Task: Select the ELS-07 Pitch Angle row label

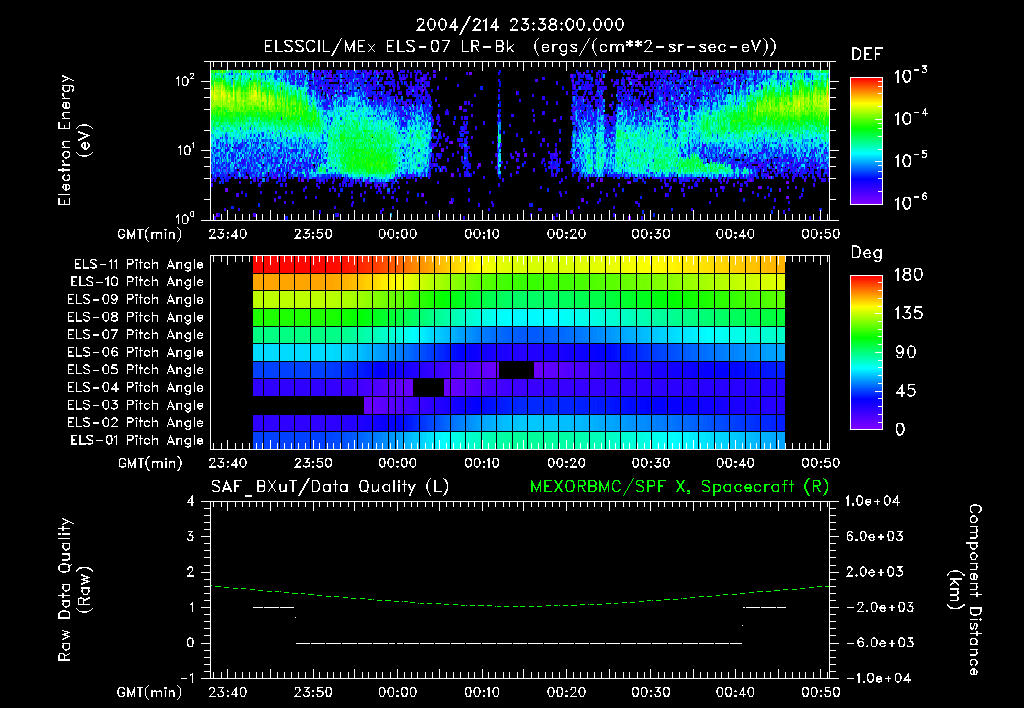Action: [135, 334]
